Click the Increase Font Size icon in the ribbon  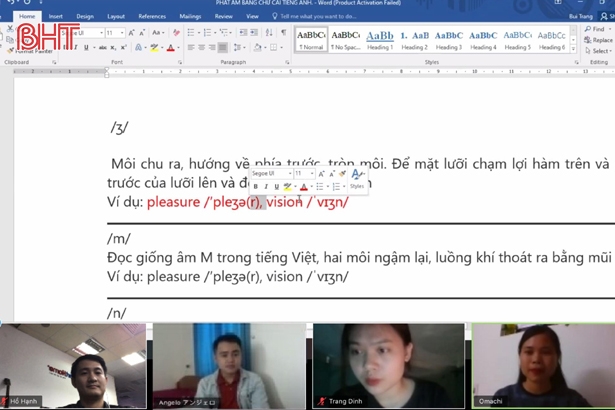pos(131,33)
